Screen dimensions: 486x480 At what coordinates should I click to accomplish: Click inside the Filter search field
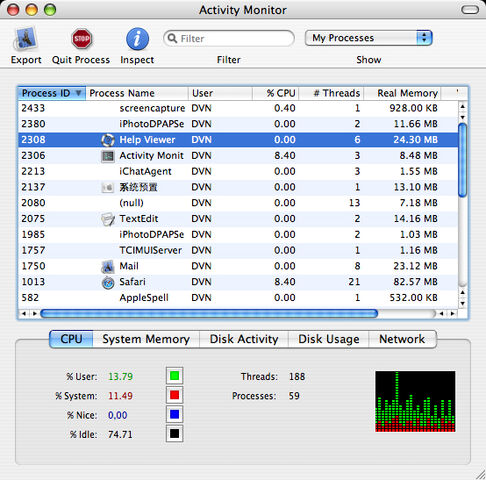(x=229, y=38)
